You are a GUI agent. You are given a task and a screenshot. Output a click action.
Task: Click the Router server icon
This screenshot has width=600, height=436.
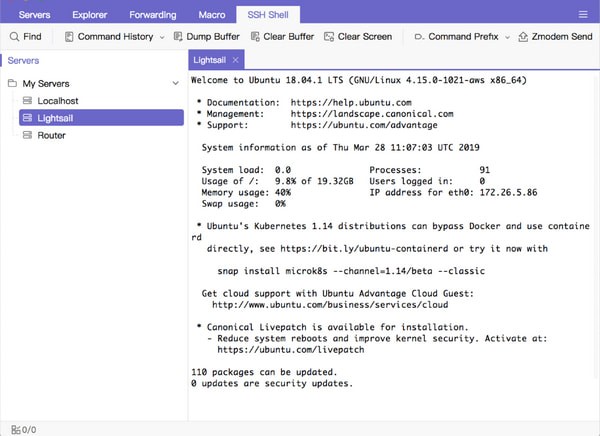click(x=27, y=135)
